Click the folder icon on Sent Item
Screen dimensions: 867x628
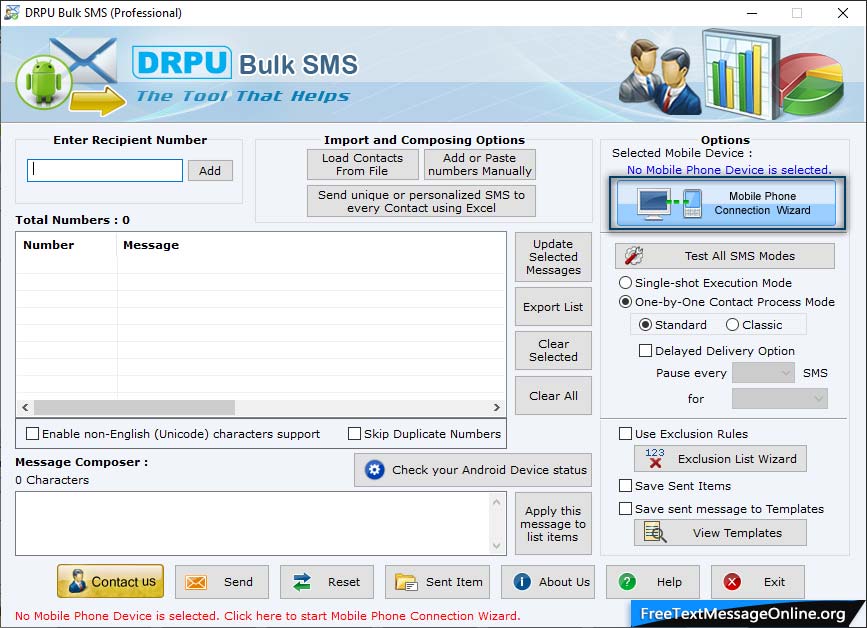pyautogui.click(x=406, y=582)
